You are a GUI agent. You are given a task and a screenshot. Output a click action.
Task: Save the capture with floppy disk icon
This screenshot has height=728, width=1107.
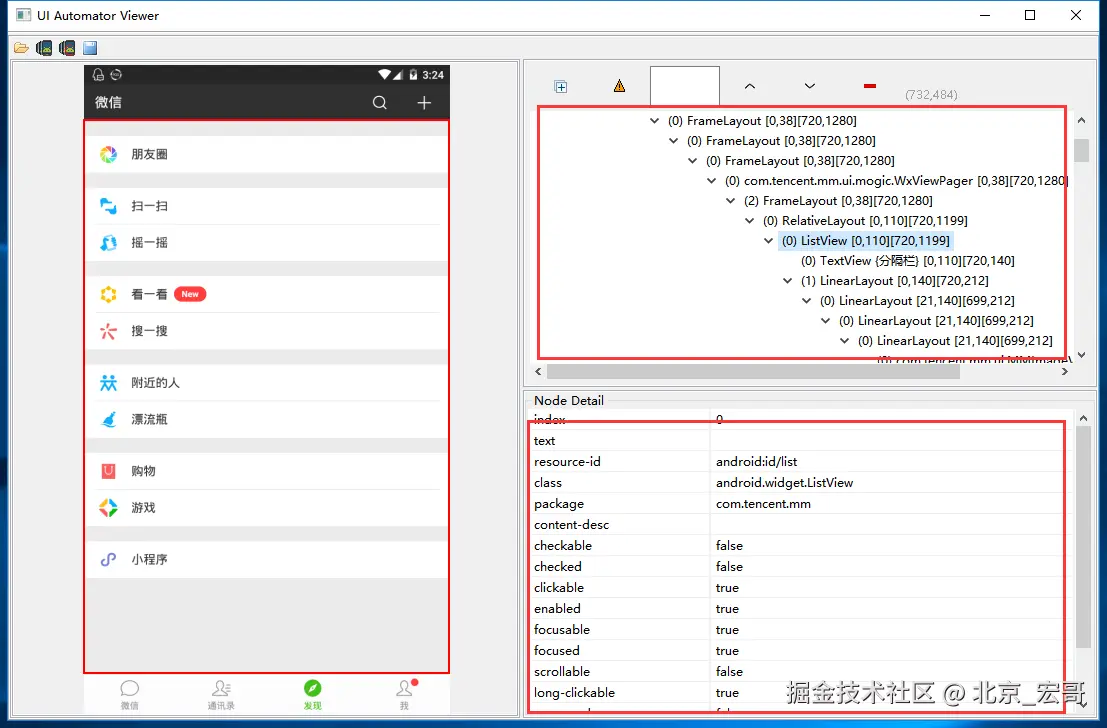pos(90,48)
